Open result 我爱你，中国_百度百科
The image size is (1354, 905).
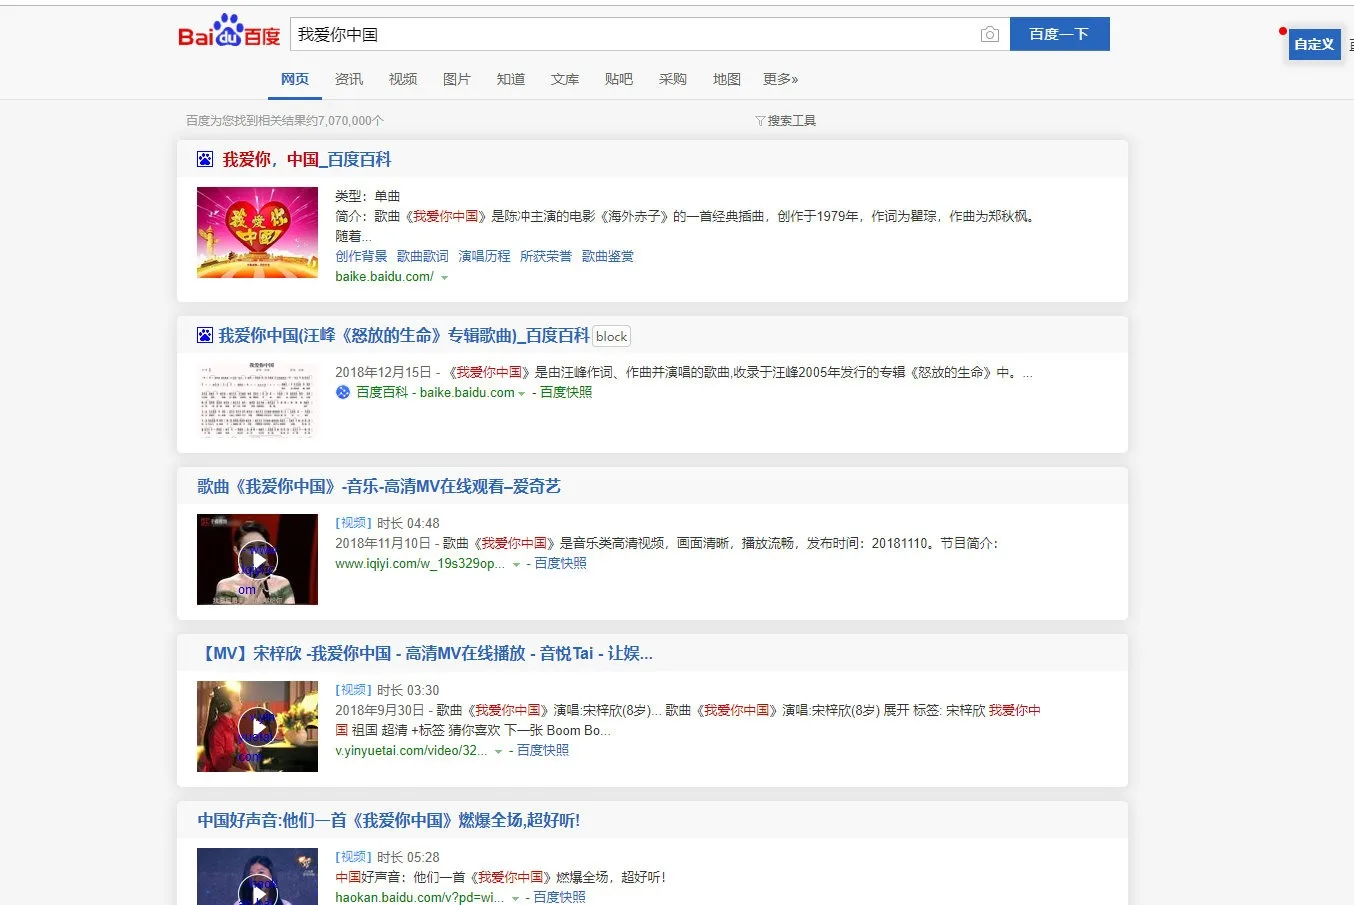point(306,159)
